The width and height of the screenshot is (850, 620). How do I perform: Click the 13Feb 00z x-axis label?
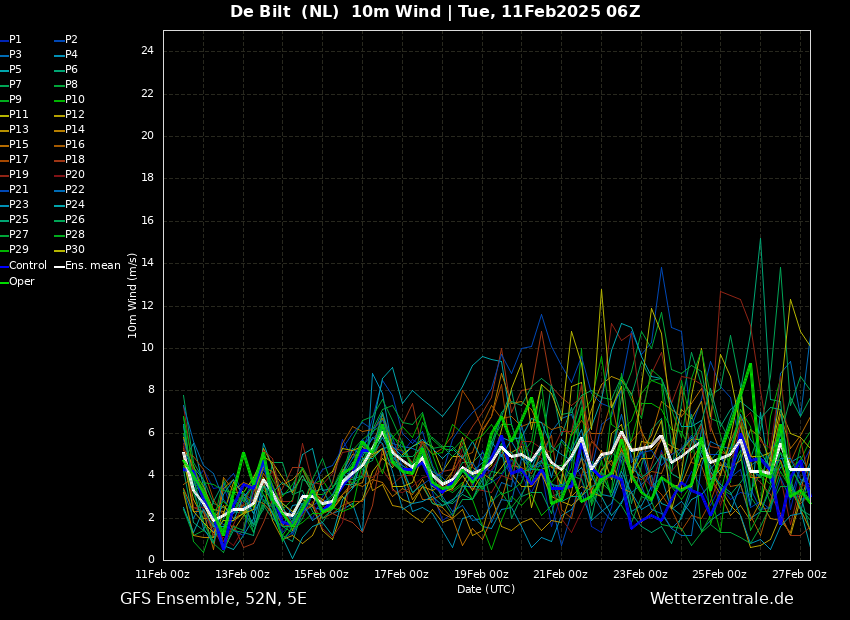coord(242,574)
